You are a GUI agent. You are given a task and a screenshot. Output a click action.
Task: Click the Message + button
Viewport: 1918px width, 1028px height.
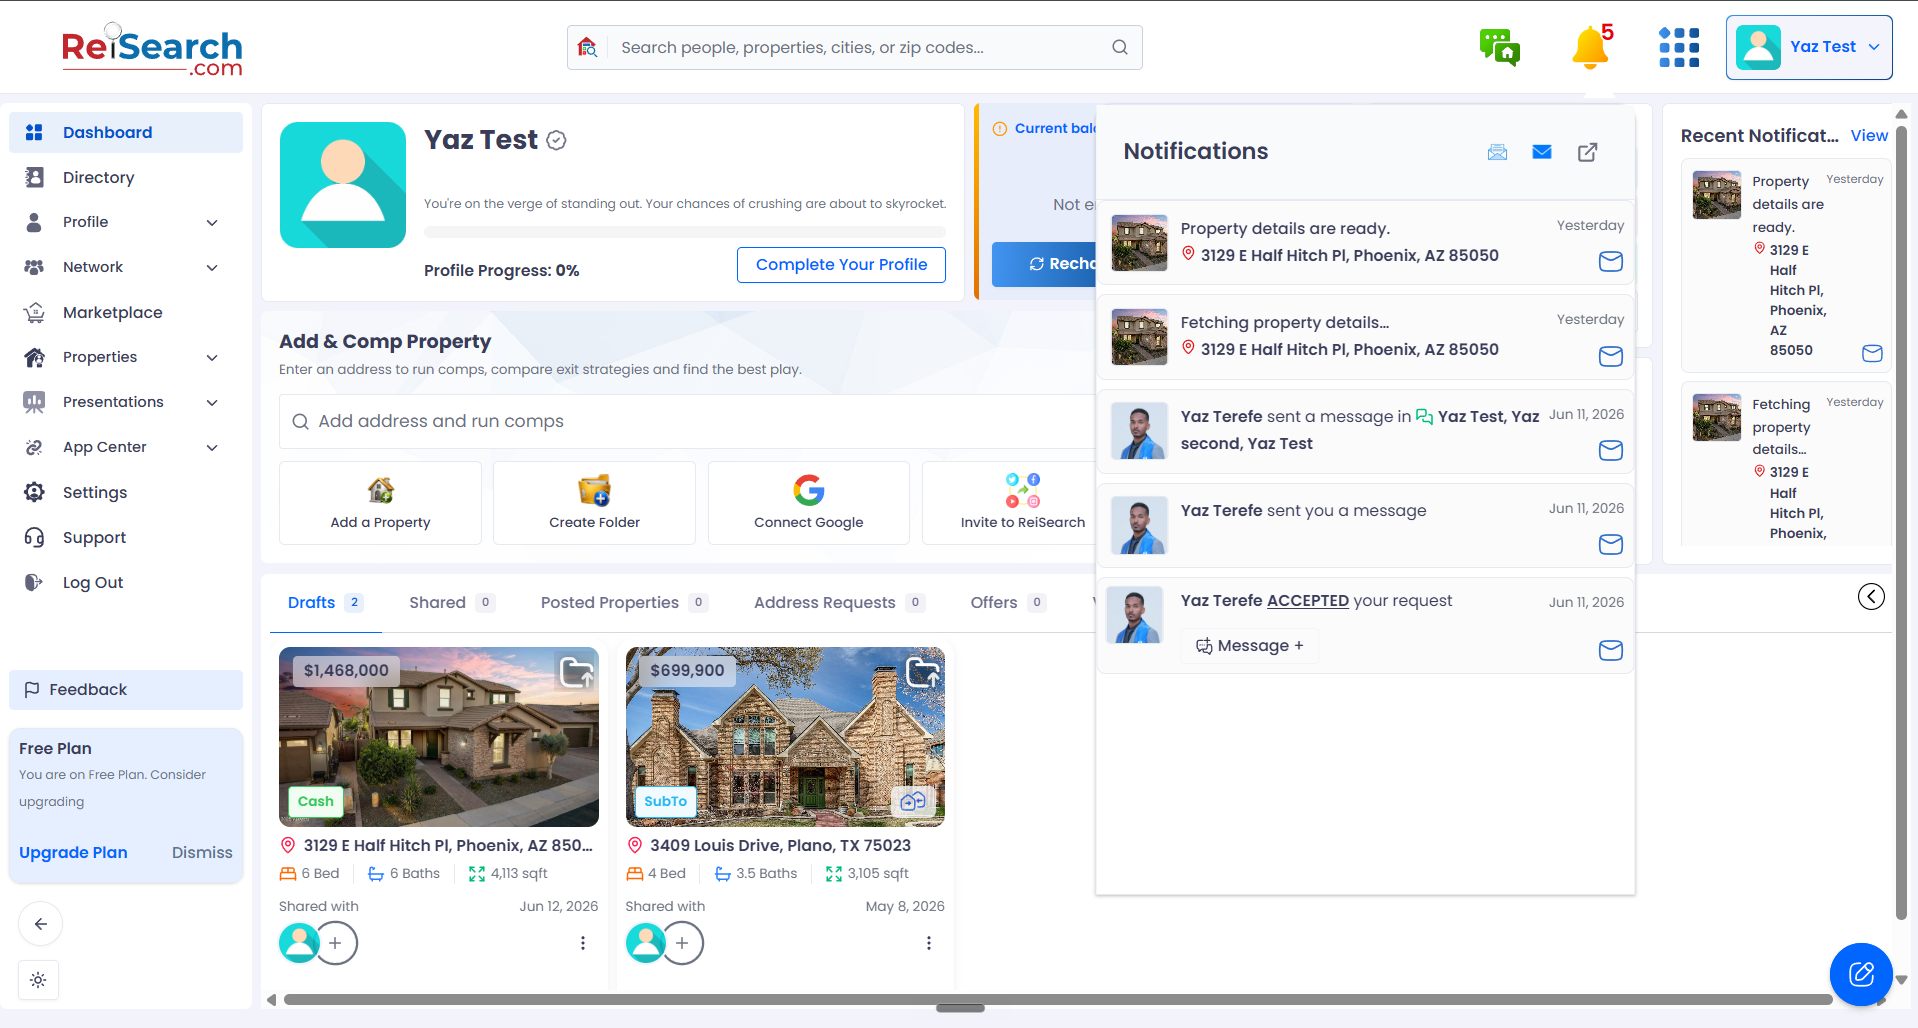click(1250, 646)
